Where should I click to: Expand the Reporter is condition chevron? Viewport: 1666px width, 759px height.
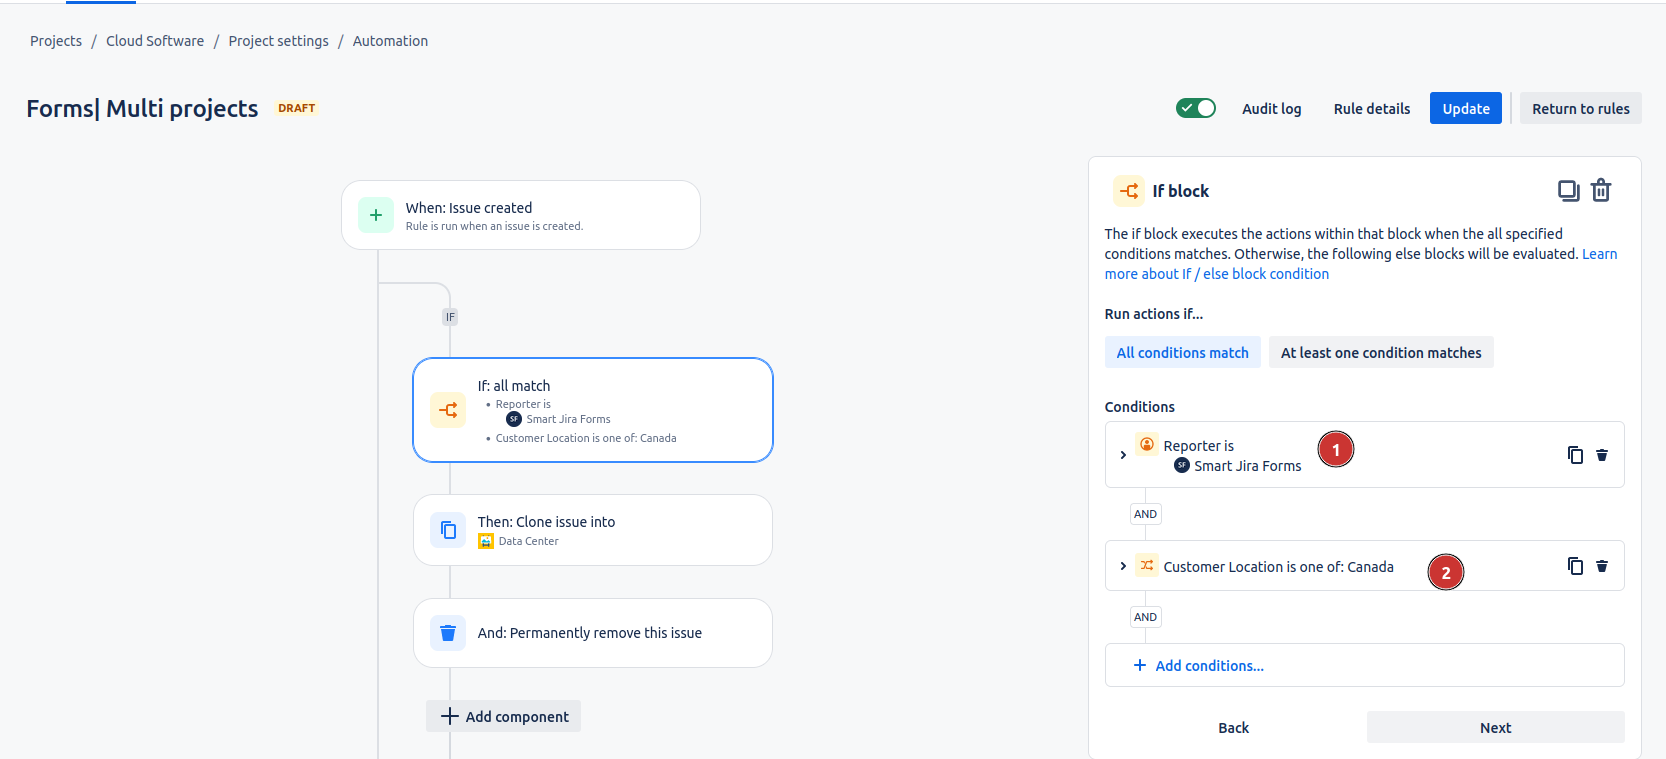(x=1123, y=455)
